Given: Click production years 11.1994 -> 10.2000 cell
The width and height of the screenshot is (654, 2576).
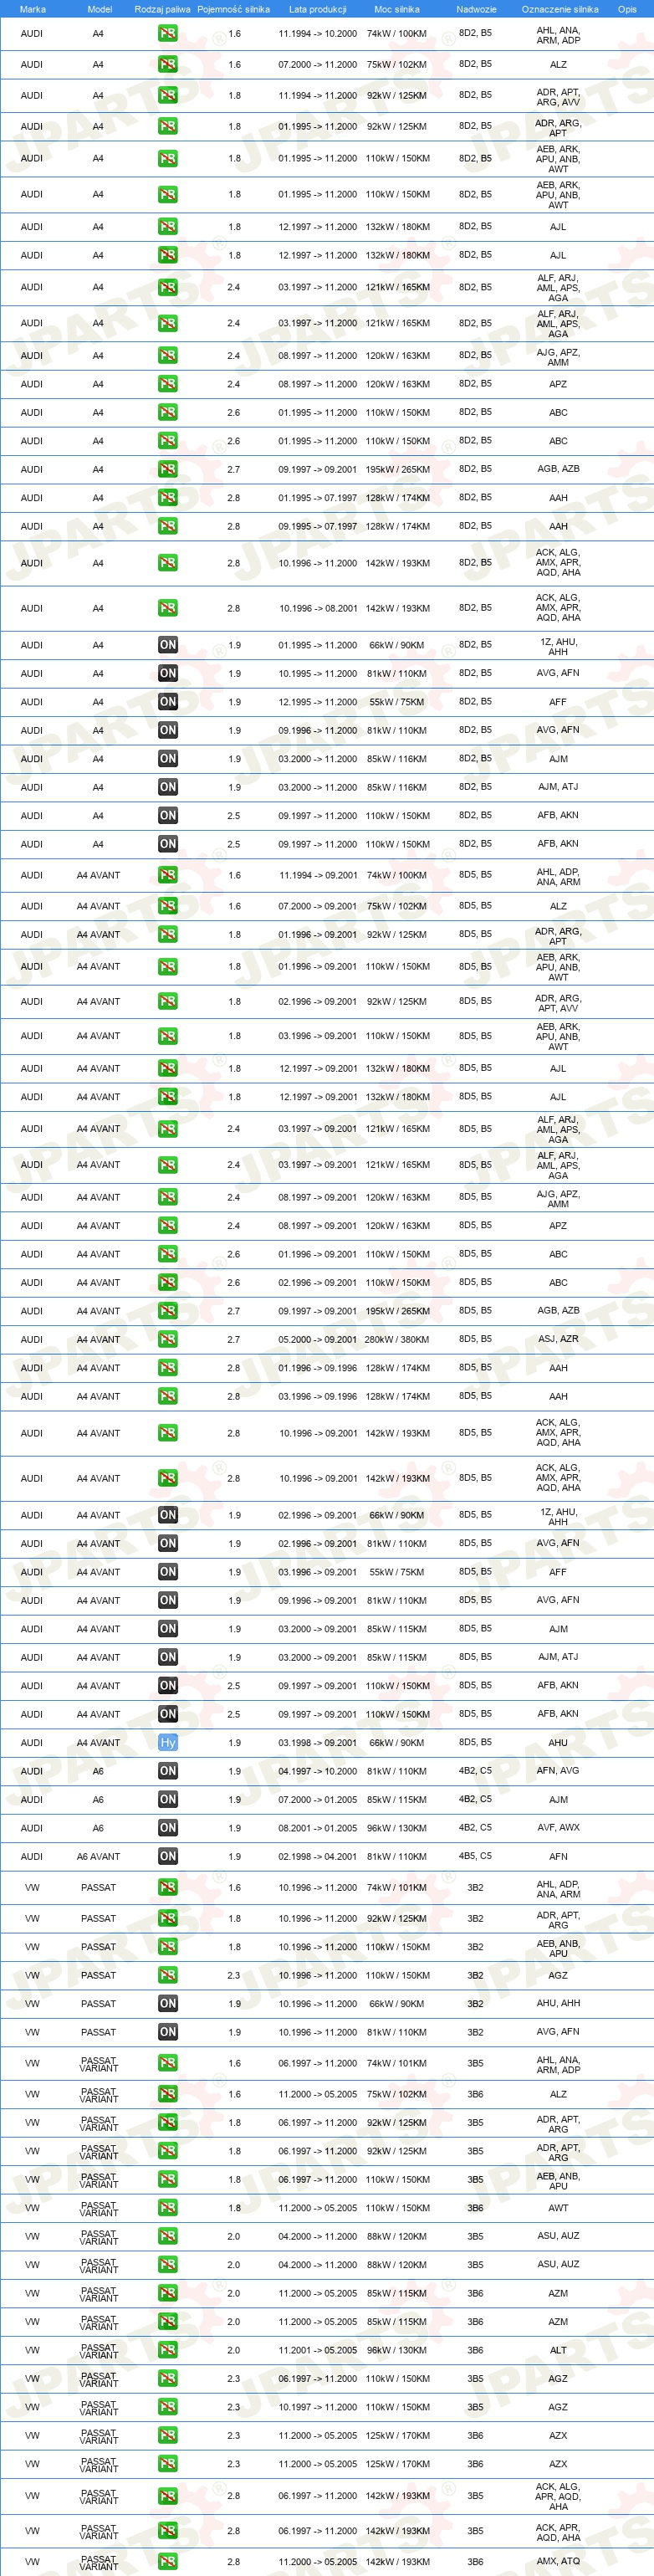Looking at the screenshot, I should click(317, 34).
